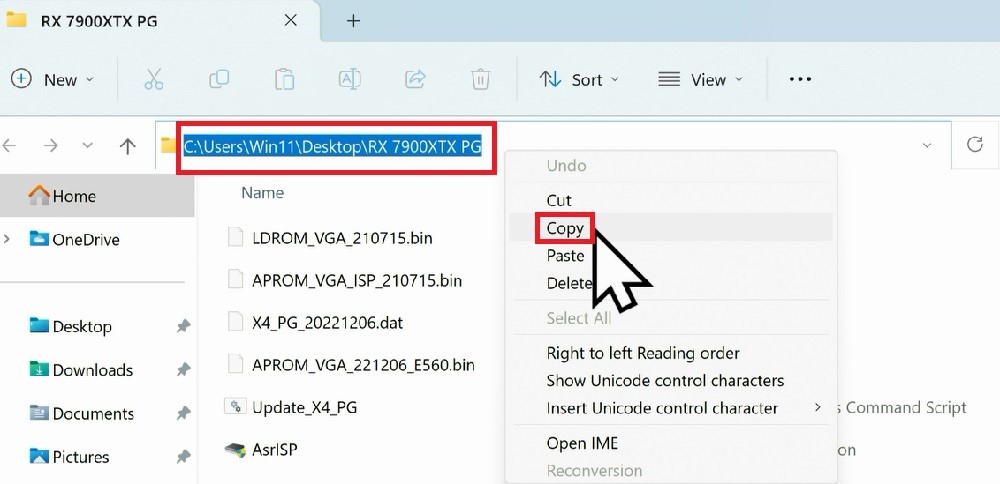Screen dimensions: 1000x484
Task: Go up one folder level
Action: pos(127,146)
